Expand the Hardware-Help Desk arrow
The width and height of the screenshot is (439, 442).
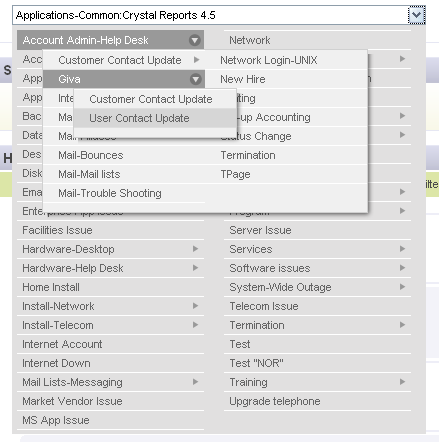(196, 268)
